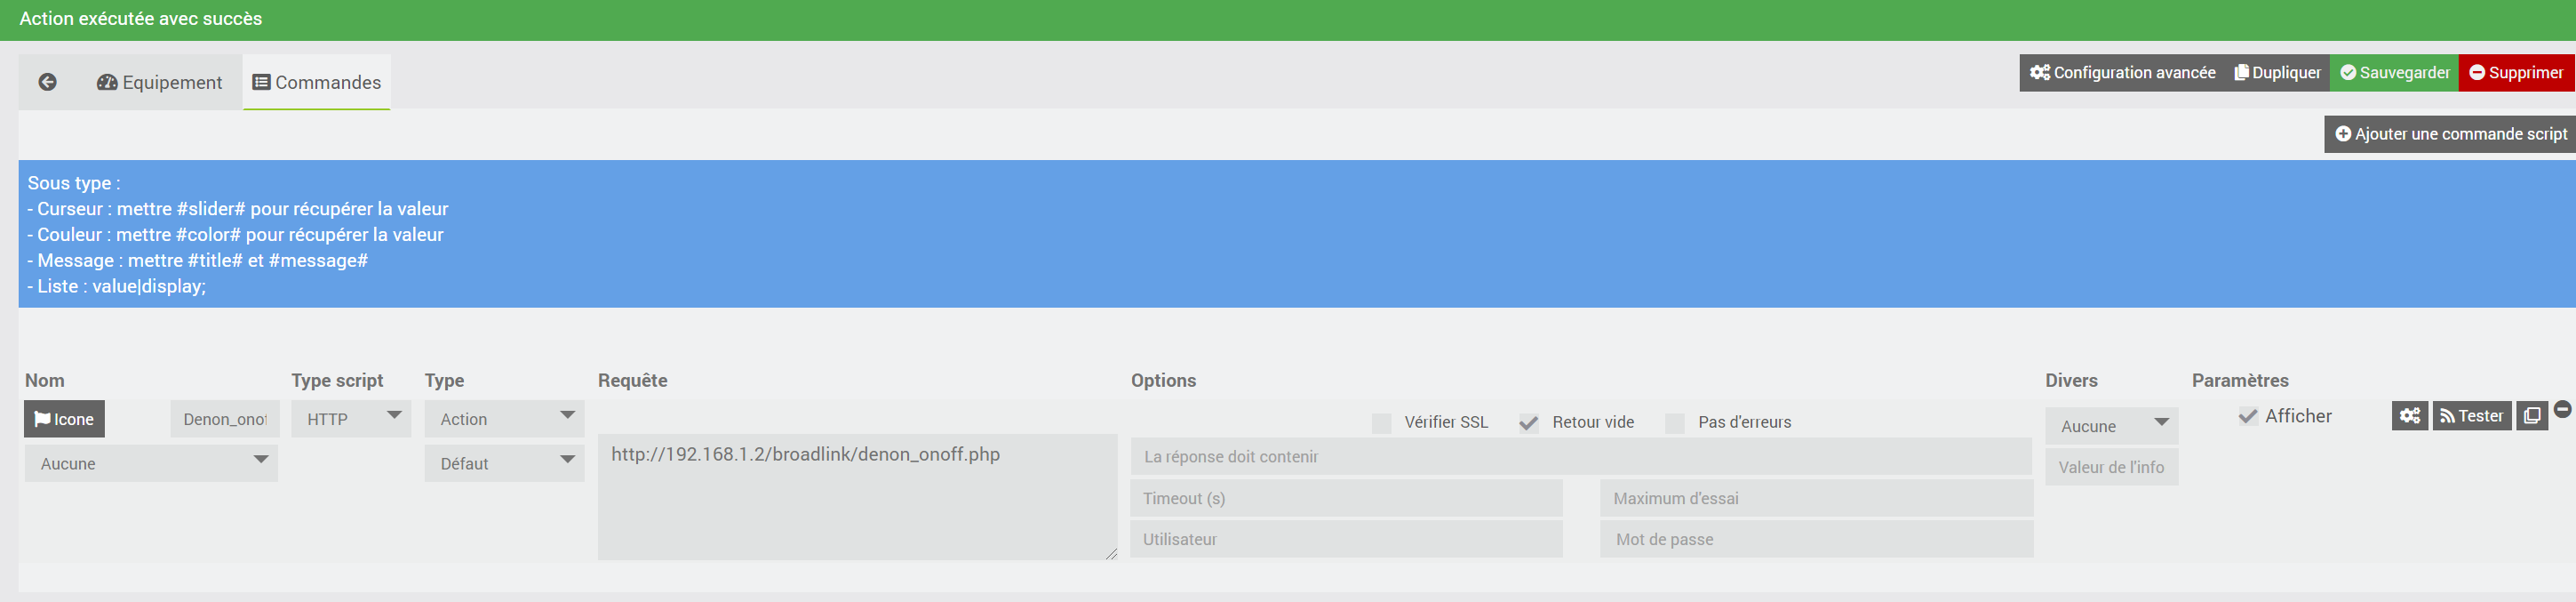This screenshot has height=602, width=2576.
Task: Click the Timeout (s) input field
Action: click(1346, 498)
